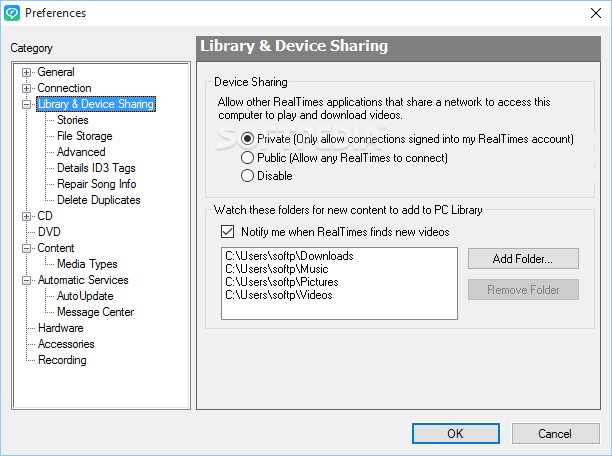Select the Downloads folder in watch list
Viewport: 612px width, 456px height.
coord(289,256)
